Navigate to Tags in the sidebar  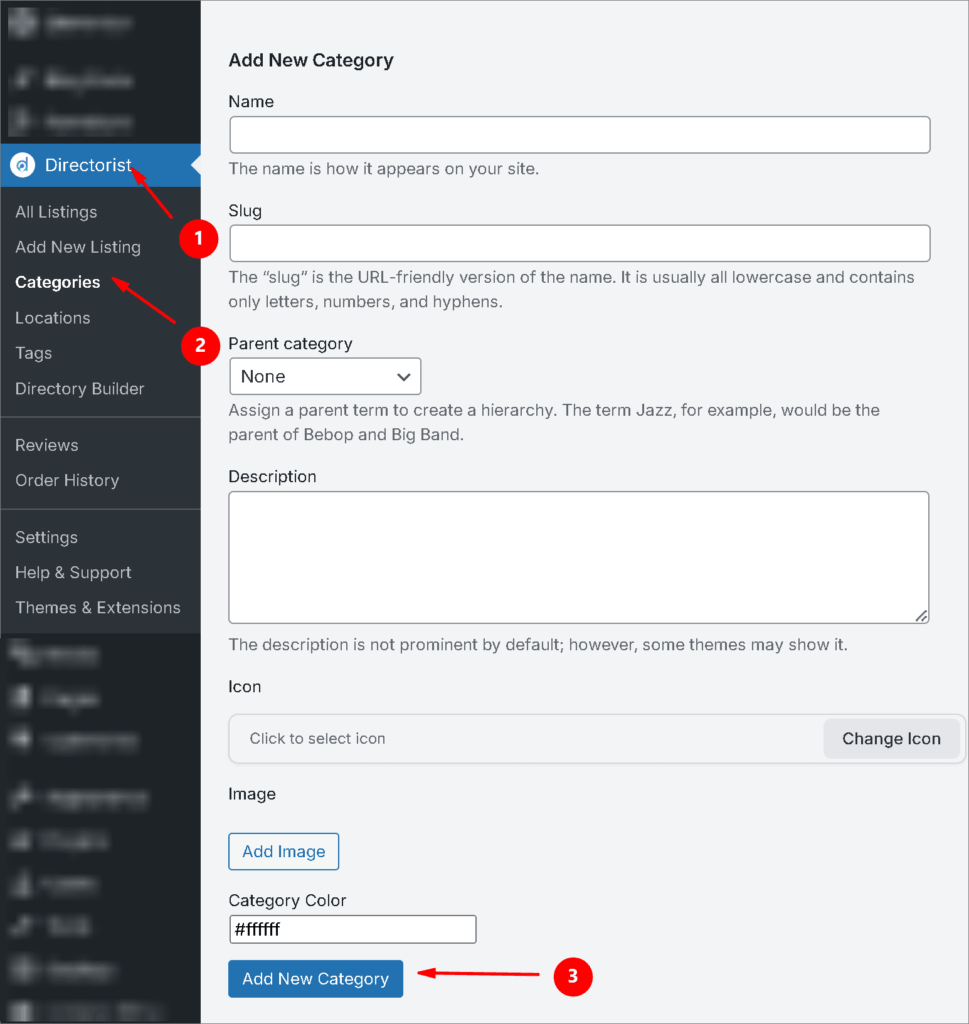click(34, 353)
